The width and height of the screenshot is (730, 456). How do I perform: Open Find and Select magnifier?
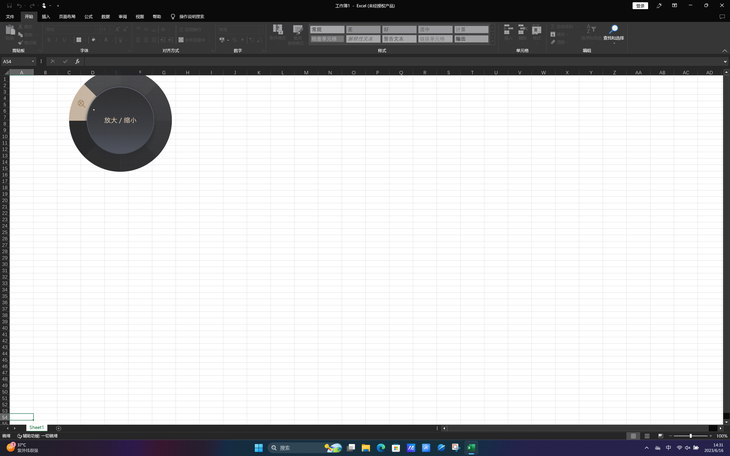pos(614,29)
